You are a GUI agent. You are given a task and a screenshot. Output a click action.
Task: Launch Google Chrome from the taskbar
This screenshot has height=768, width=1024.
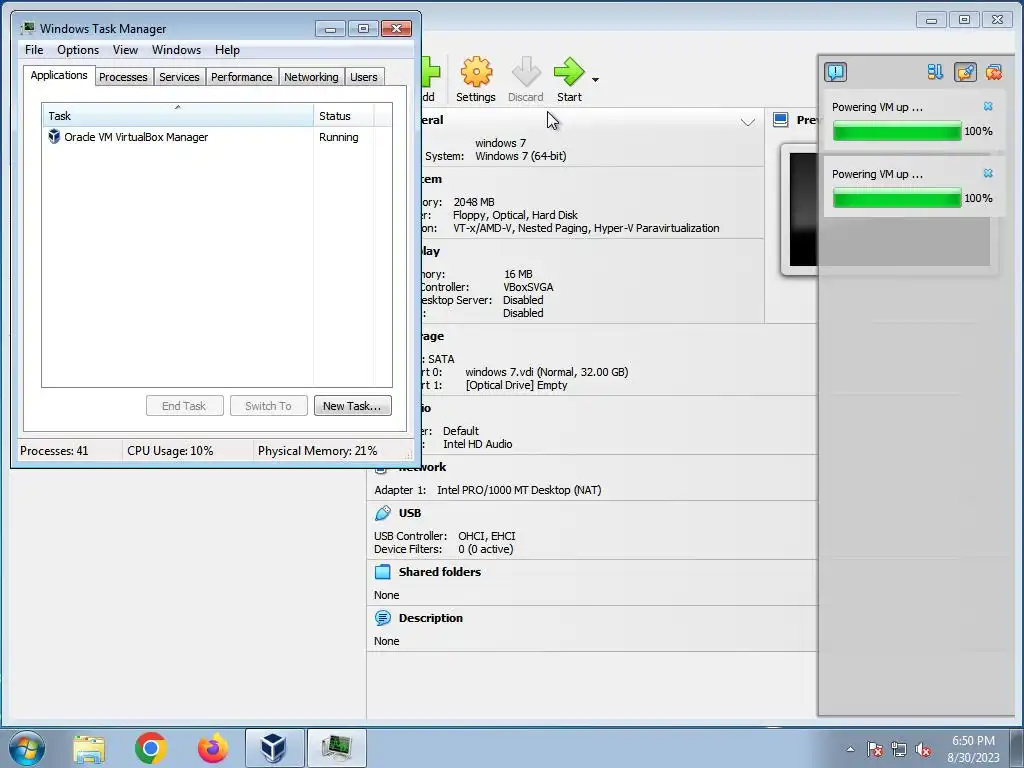tap(151, 748)
